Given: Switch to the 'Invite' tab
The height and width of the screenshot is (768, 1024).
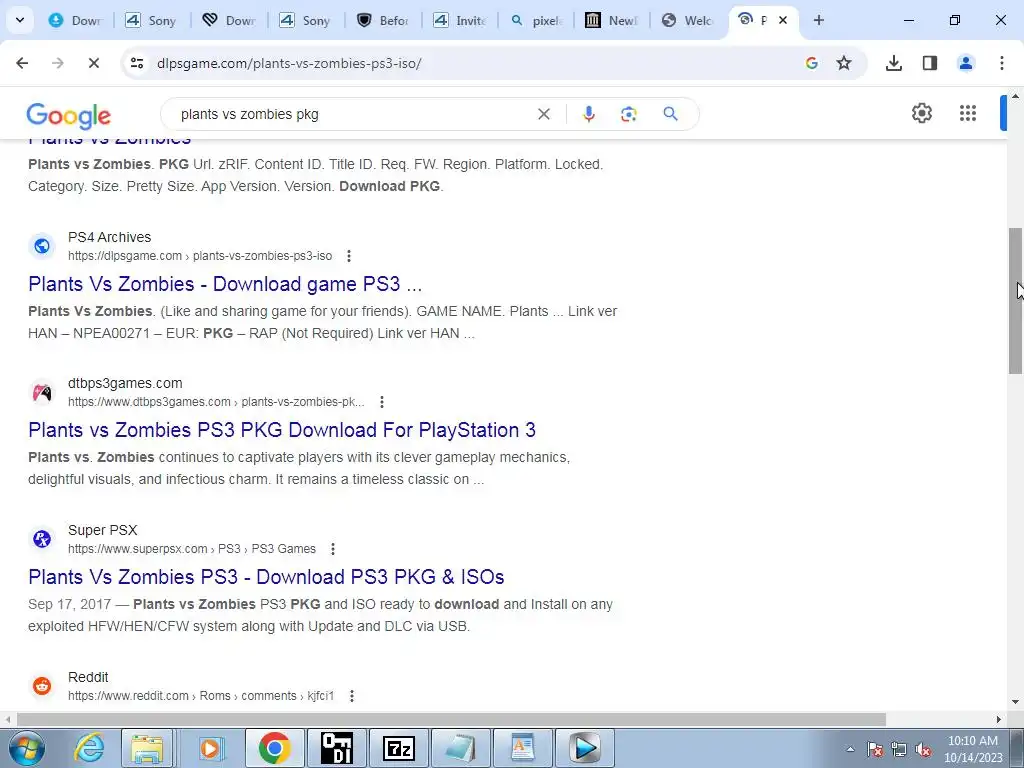Looking at the screenshot, I should pos(460,20).
